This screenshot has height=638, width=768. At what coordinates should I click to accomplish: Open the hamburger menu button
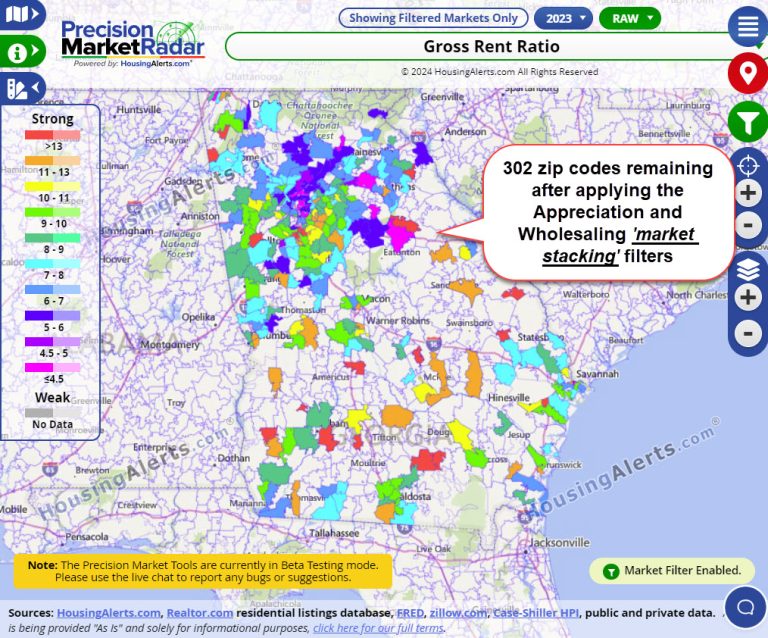click(x=747, y=27)
